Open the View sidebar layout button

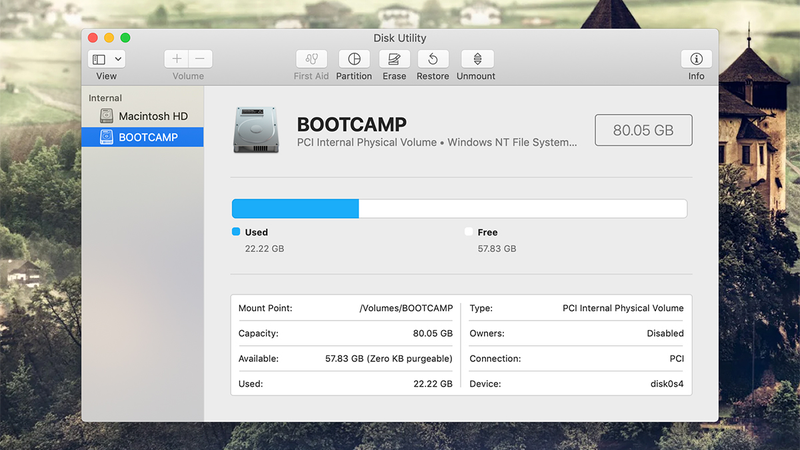click(x=99, y=59)
